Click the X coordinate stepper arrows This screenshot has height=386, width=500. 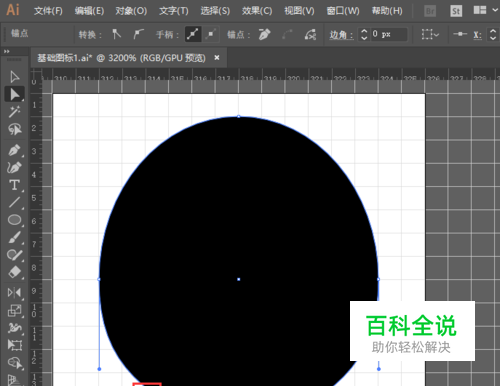coord(493,34)
